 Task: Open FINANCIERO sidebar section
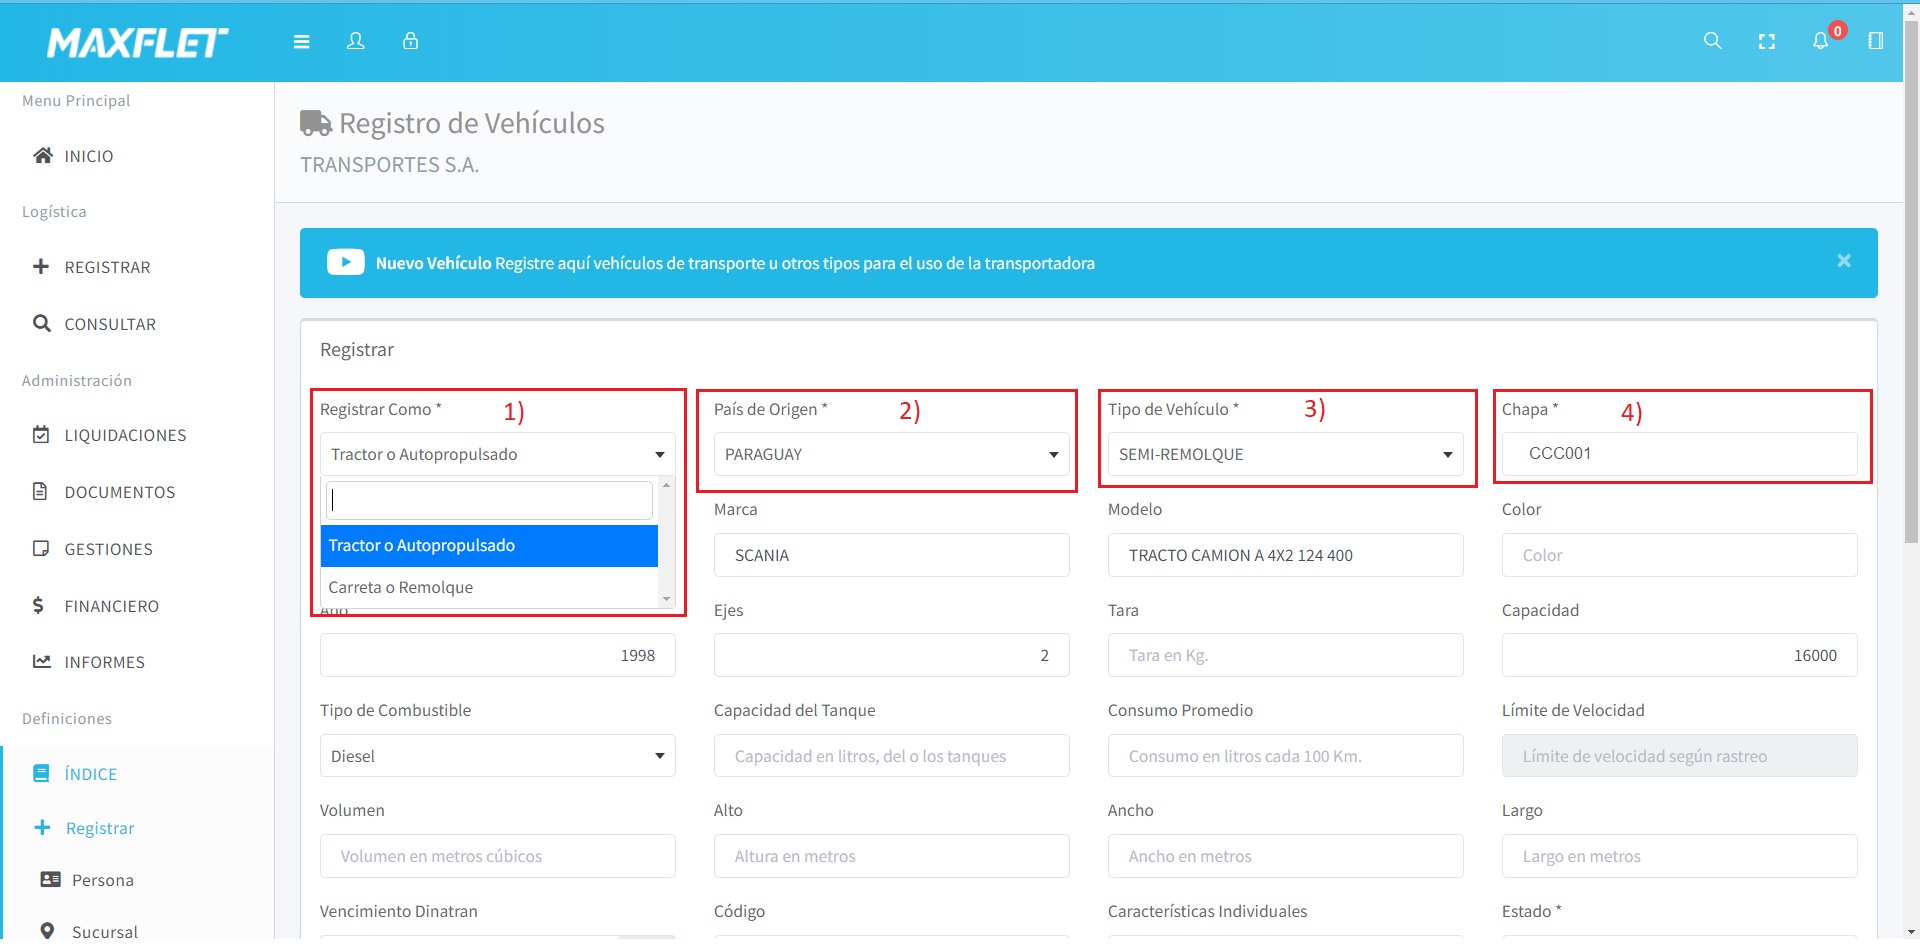pos(111,606)
